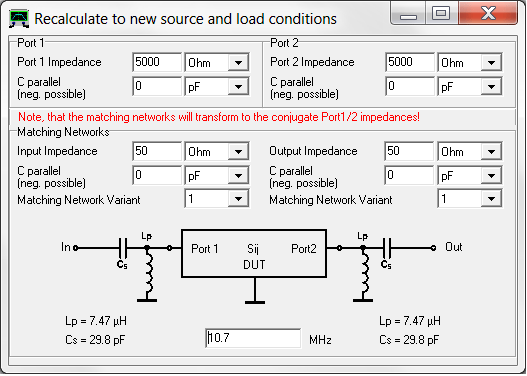
Task: Click the Output Impedance label
Action: pos(313,151)
